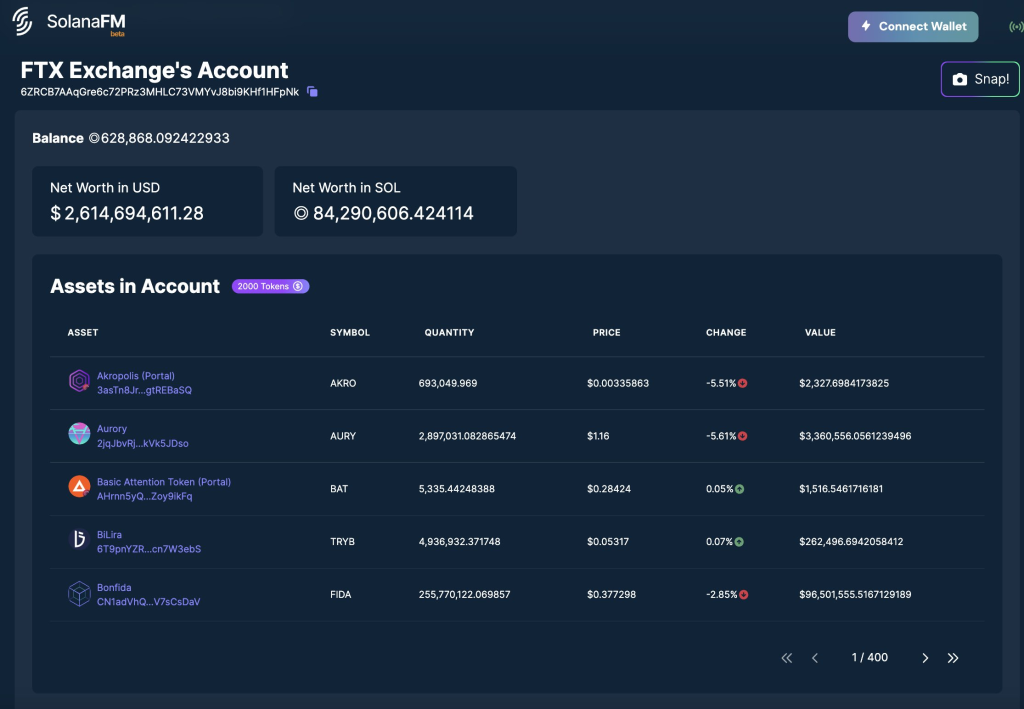Click the ASSET column header
Viewport: 1024px width, 709px height.
83,332
